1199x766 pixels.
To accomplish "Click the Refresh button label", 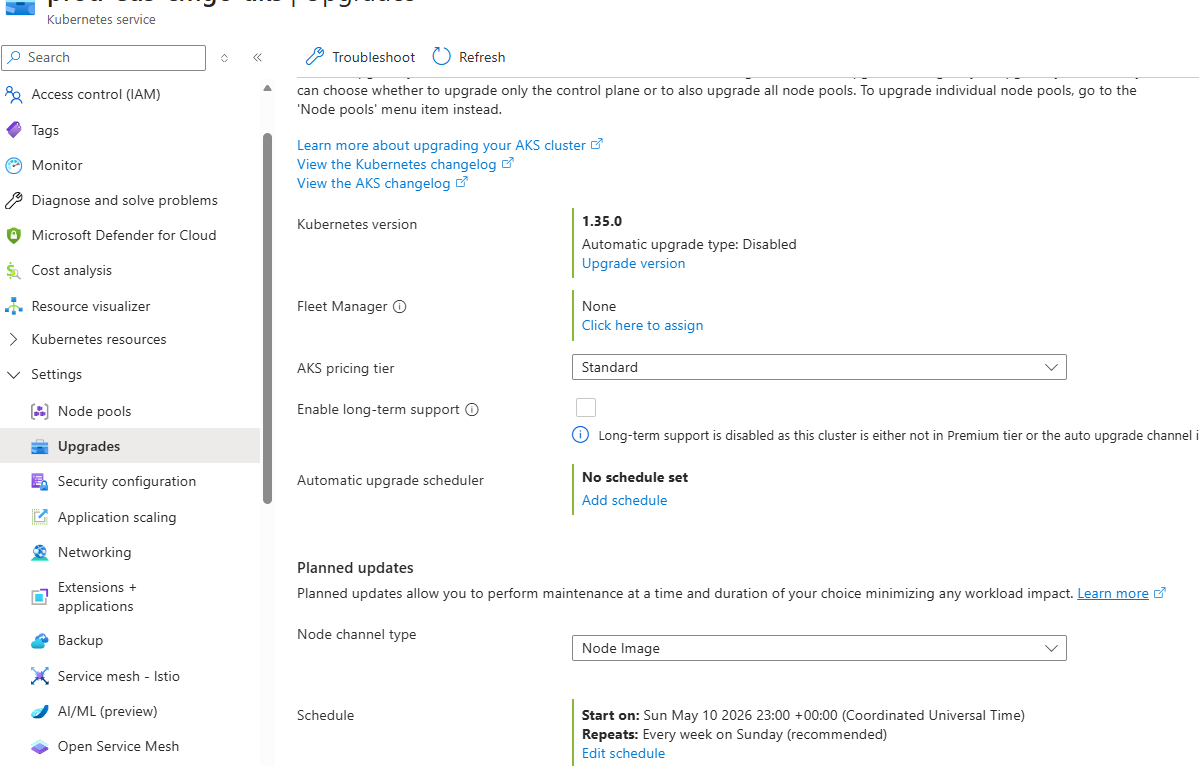I will click(482, 57).
